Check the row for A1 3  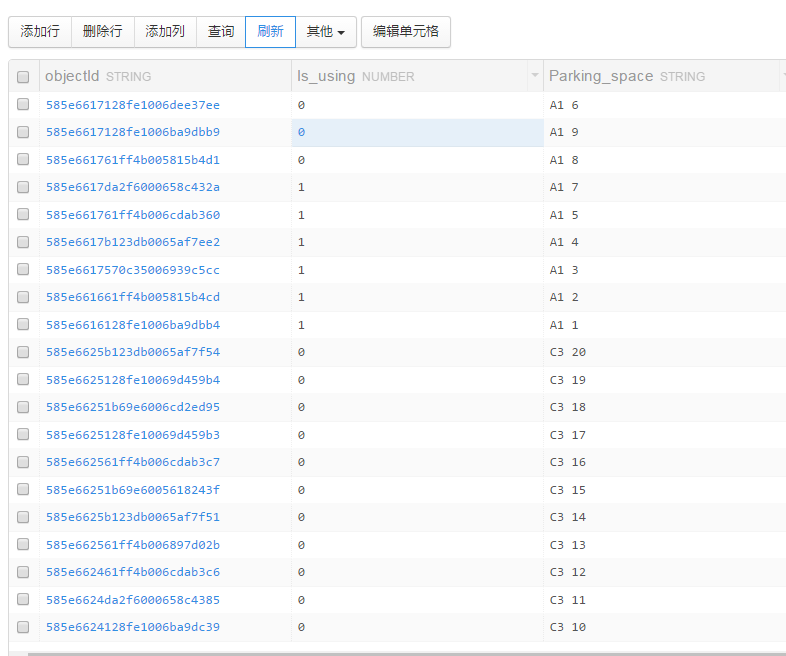tap(23, 270)
